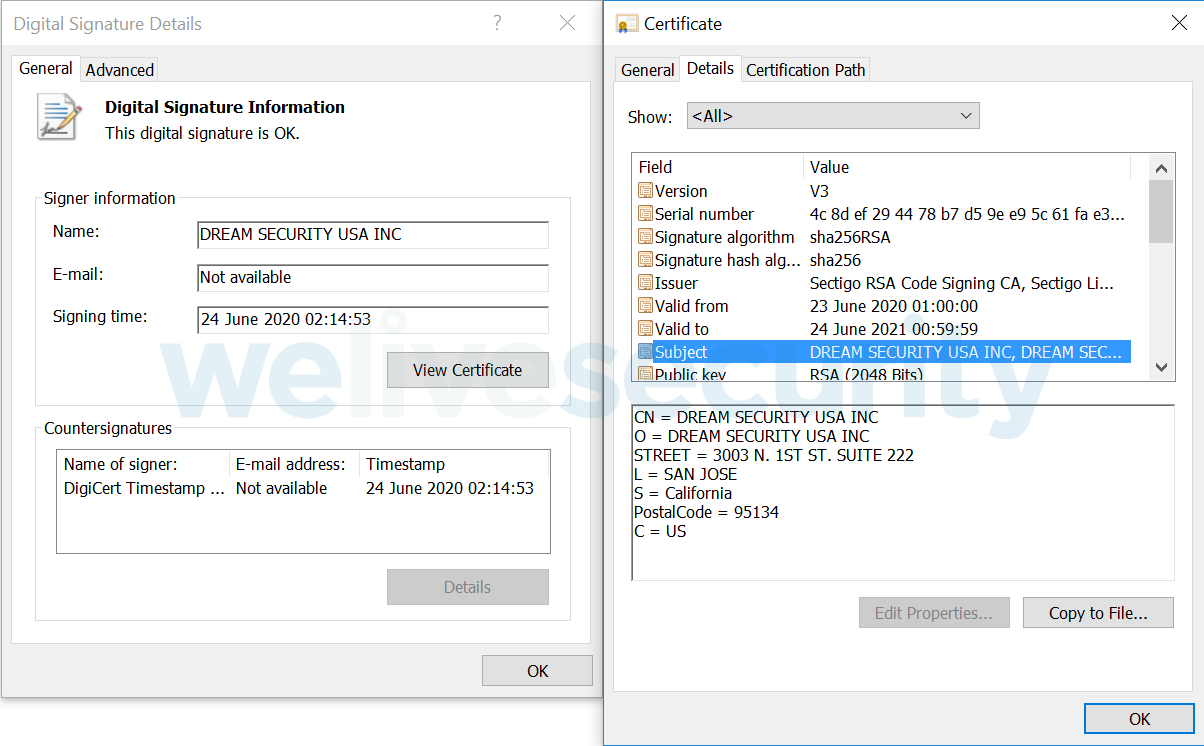Image resolution: width=1204 pixels, height=746 pixels.
Task: Open the Show filter dropdown
Action: [832, 116]
